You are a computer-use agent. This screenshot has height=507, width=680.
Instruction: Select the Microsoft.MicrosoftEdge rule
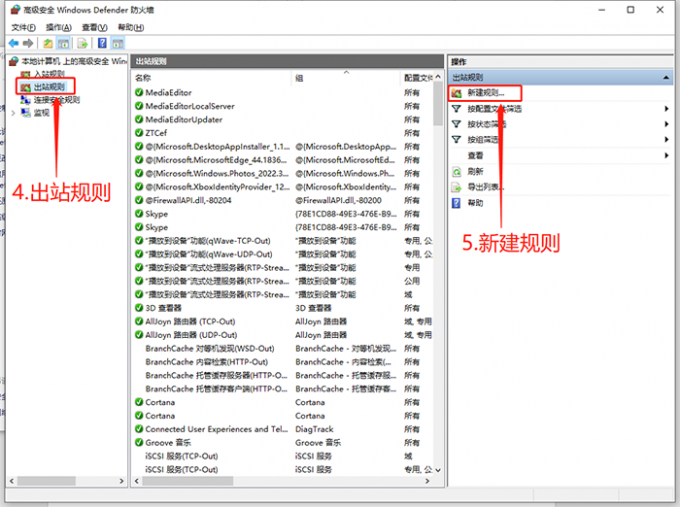pos(216,160)
